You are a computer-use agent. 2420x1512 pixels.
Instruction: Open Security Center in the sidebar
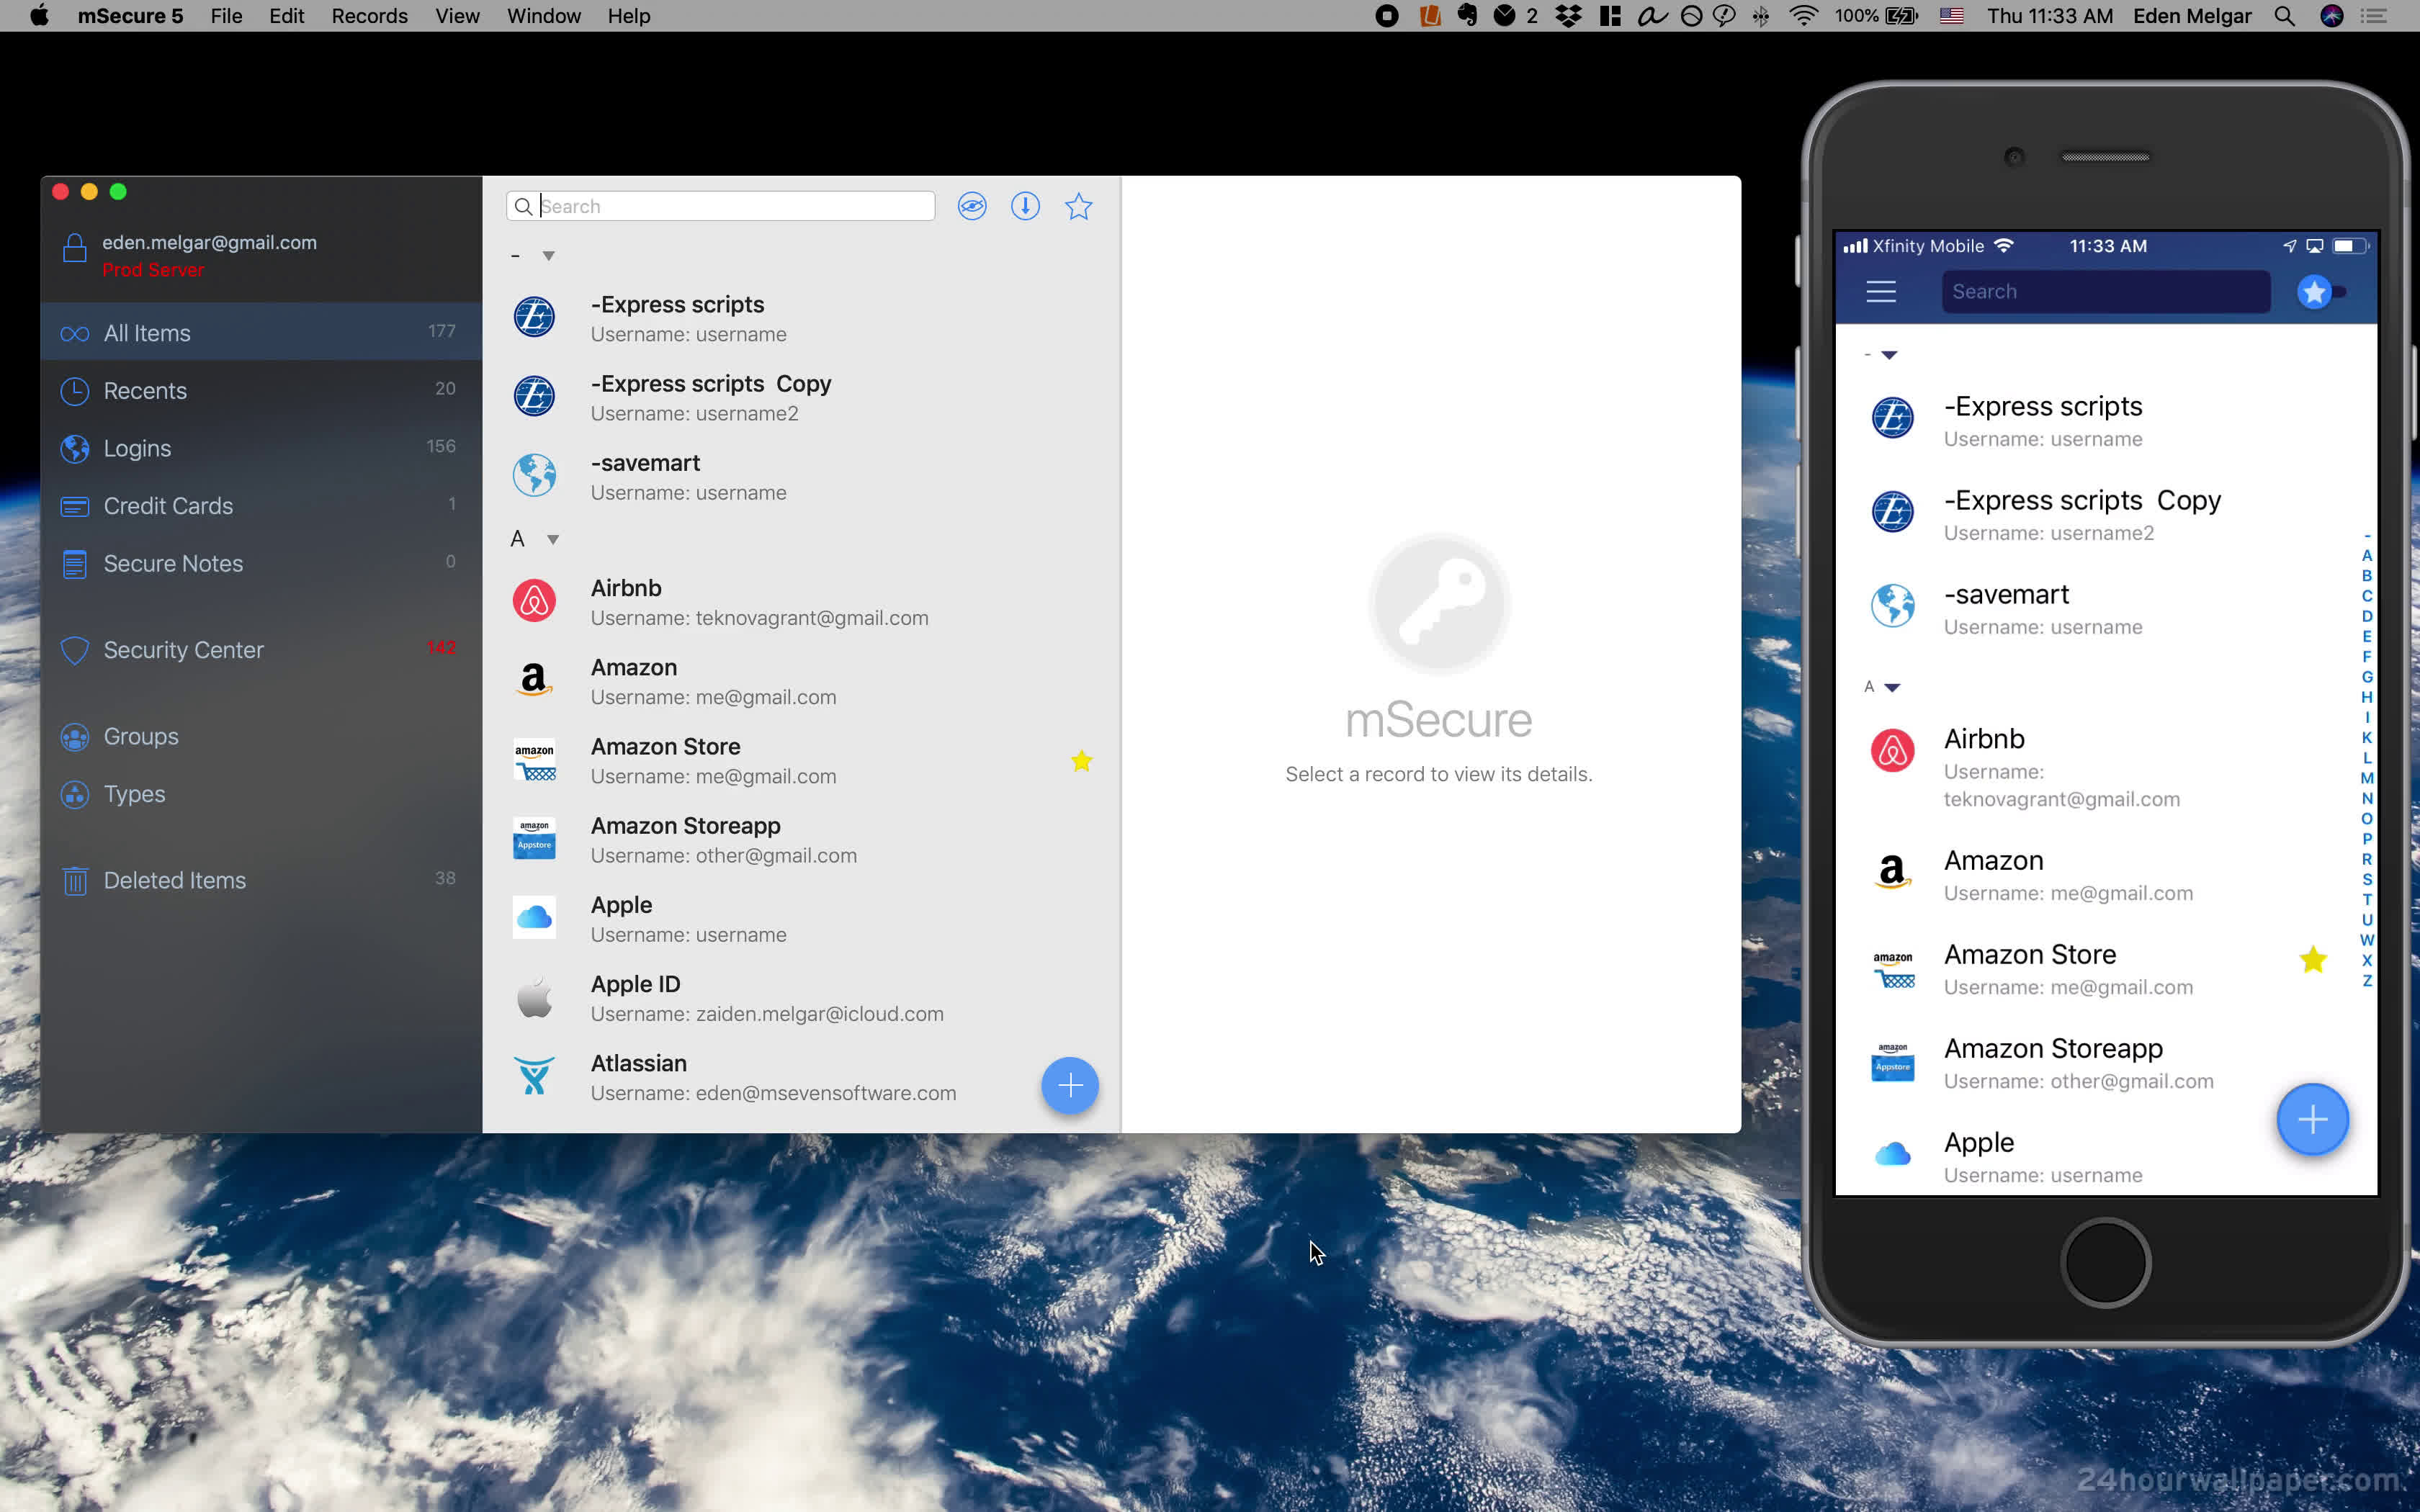point(183,650)
